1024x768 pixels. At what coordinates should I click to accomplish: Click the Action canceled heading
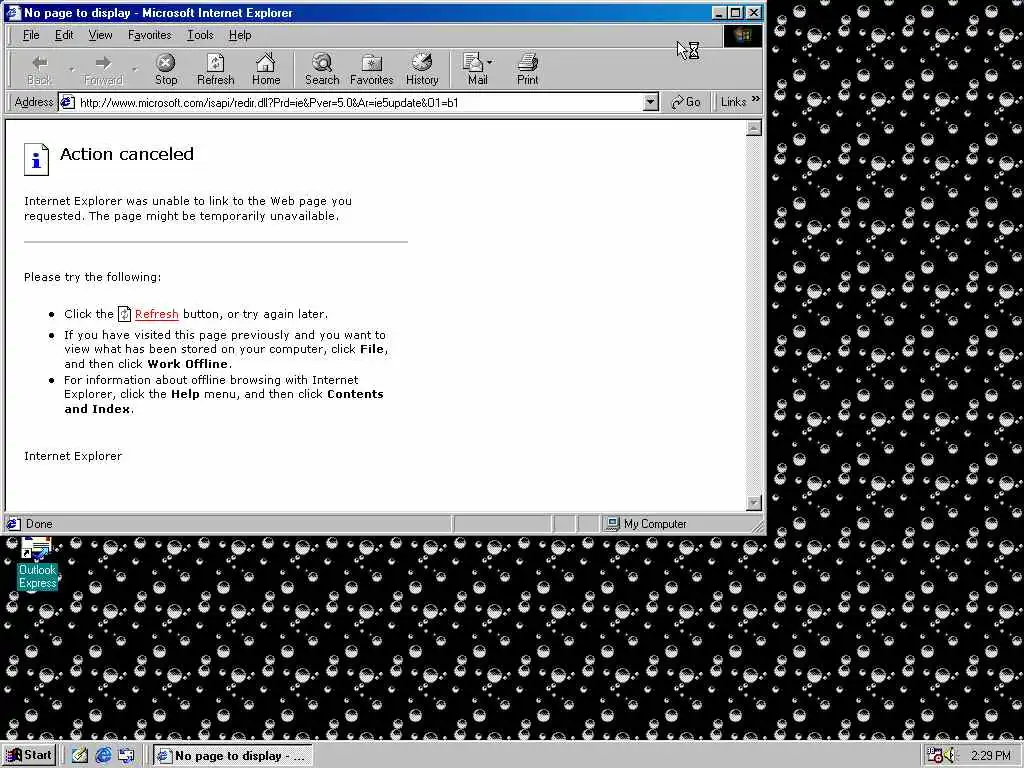pos(127,154)
